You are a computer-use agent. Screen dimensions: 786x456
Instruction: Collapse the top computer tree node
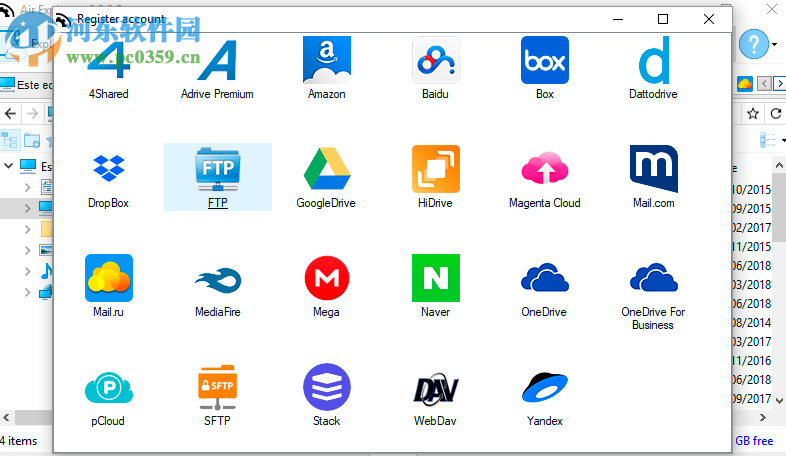click(x=9, y=165)
